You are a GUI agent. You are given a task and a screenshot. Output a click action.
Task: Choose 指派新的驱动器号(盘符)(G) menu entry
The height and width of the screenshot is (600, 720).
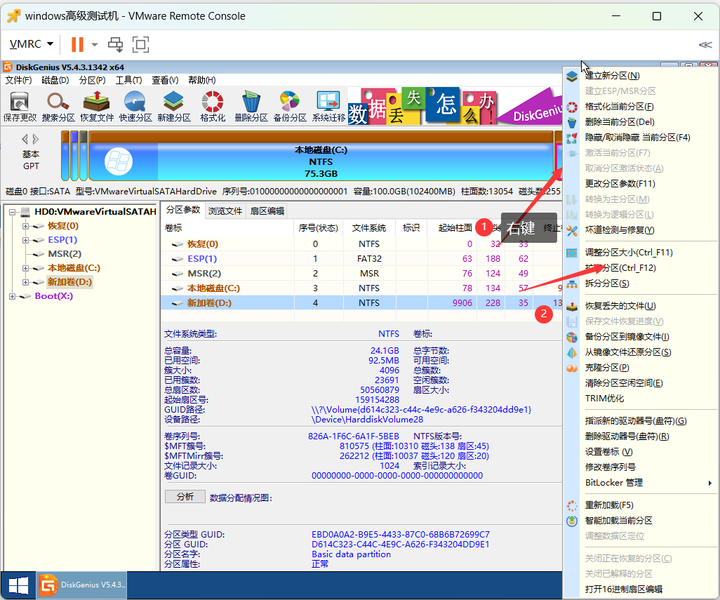tap(640, 421)
